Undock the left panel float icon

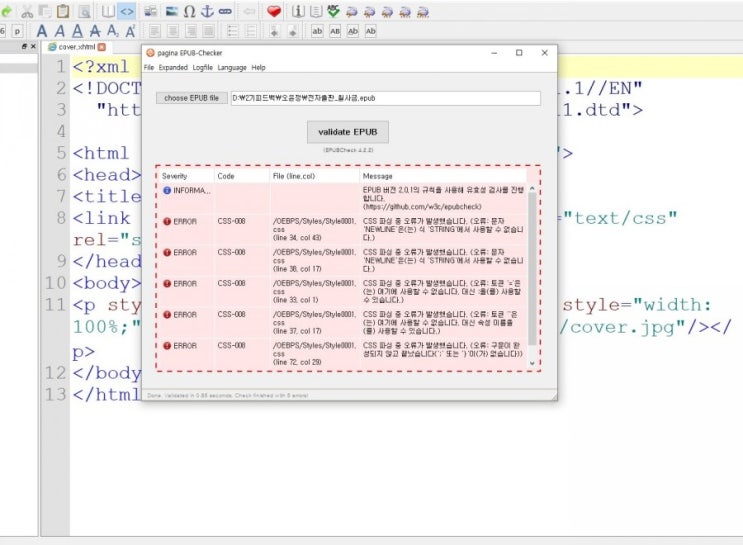coord(25,46)
